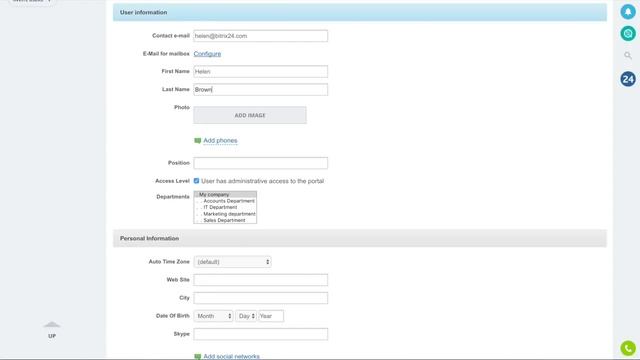The width and height of the screenshot is (640, 360).
Task: Open the teal chat messenger icon
Action: tap(628, 33)
